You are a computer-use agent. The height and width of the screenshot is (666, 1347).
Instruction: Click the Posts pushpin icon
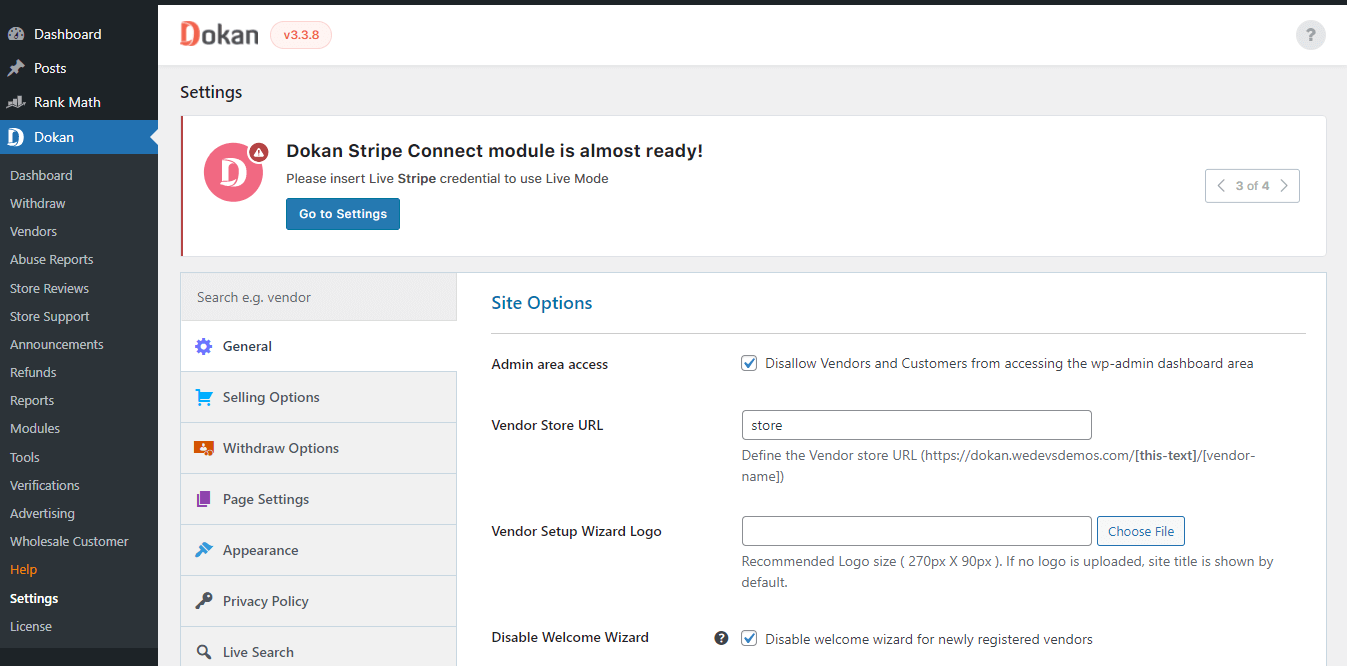(x=16, y=68)
